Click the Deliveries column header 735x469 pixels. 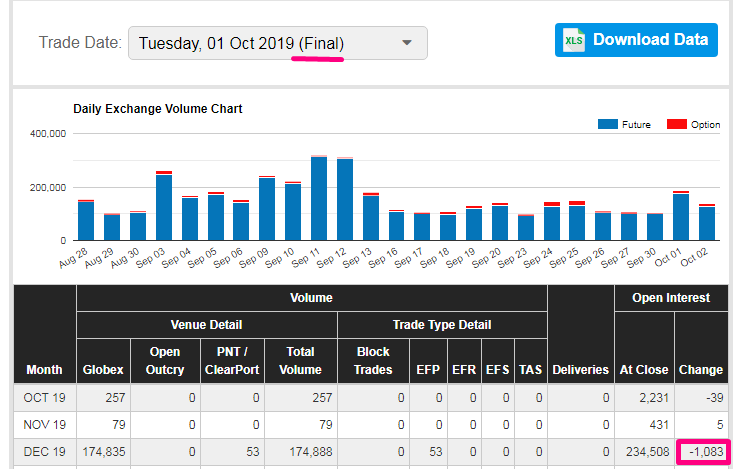pos(580,369)
